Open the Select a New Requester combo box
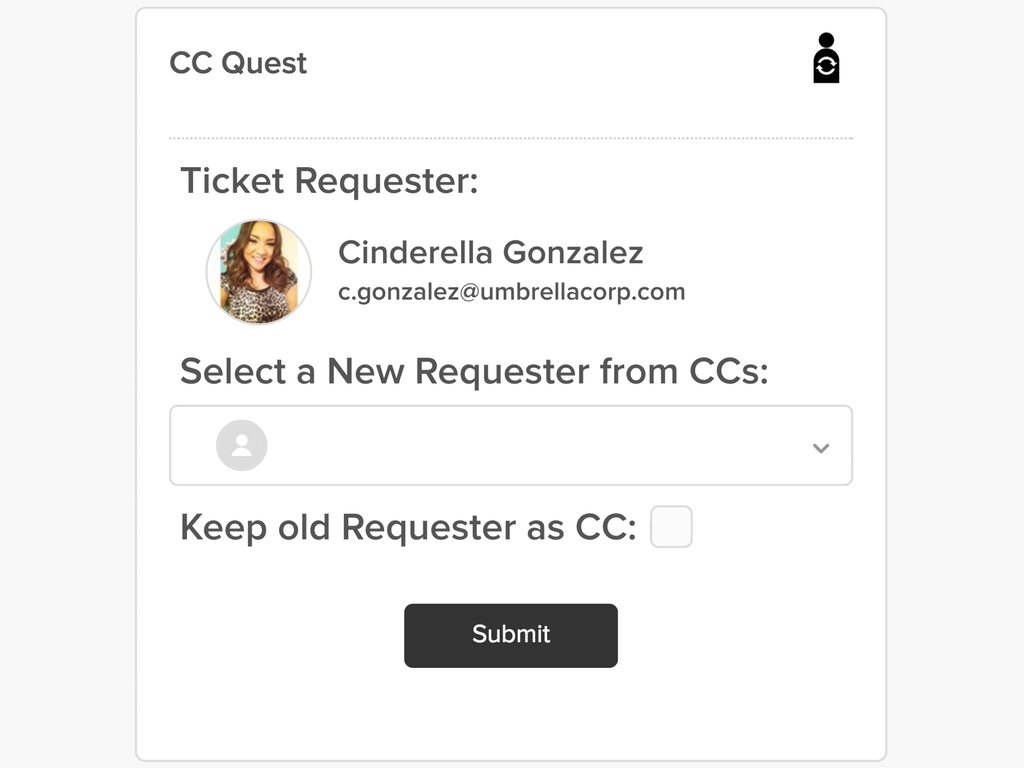This screenshot has height=768, width=1024. (x=511, y=445)
